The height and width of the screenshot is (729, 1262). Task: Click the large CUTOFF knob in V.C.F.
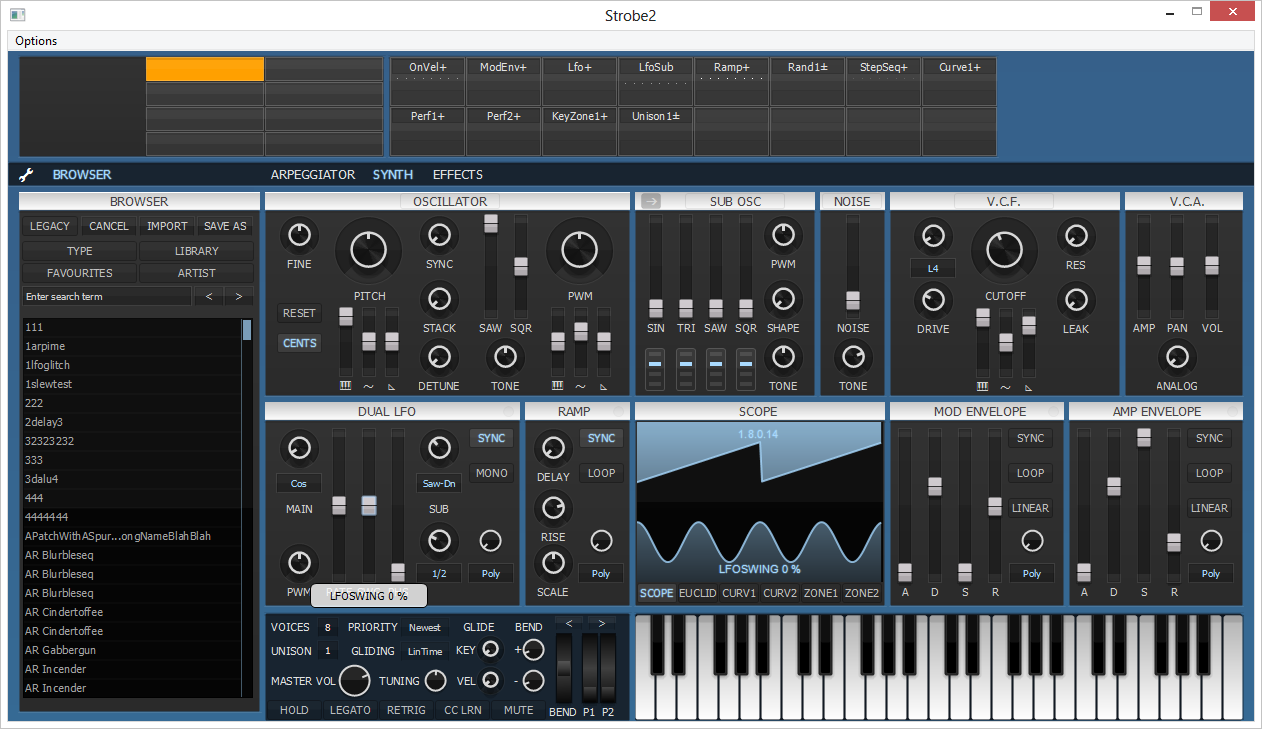point(1004,250)
